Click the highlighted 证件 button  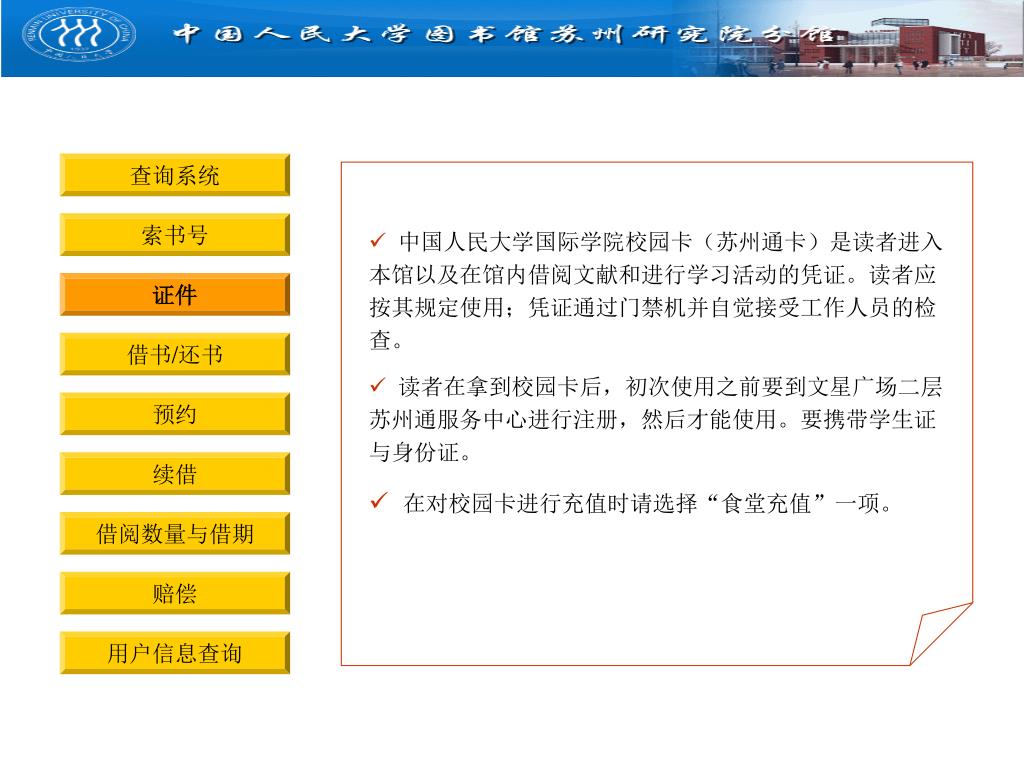click(x=174, y=295)
